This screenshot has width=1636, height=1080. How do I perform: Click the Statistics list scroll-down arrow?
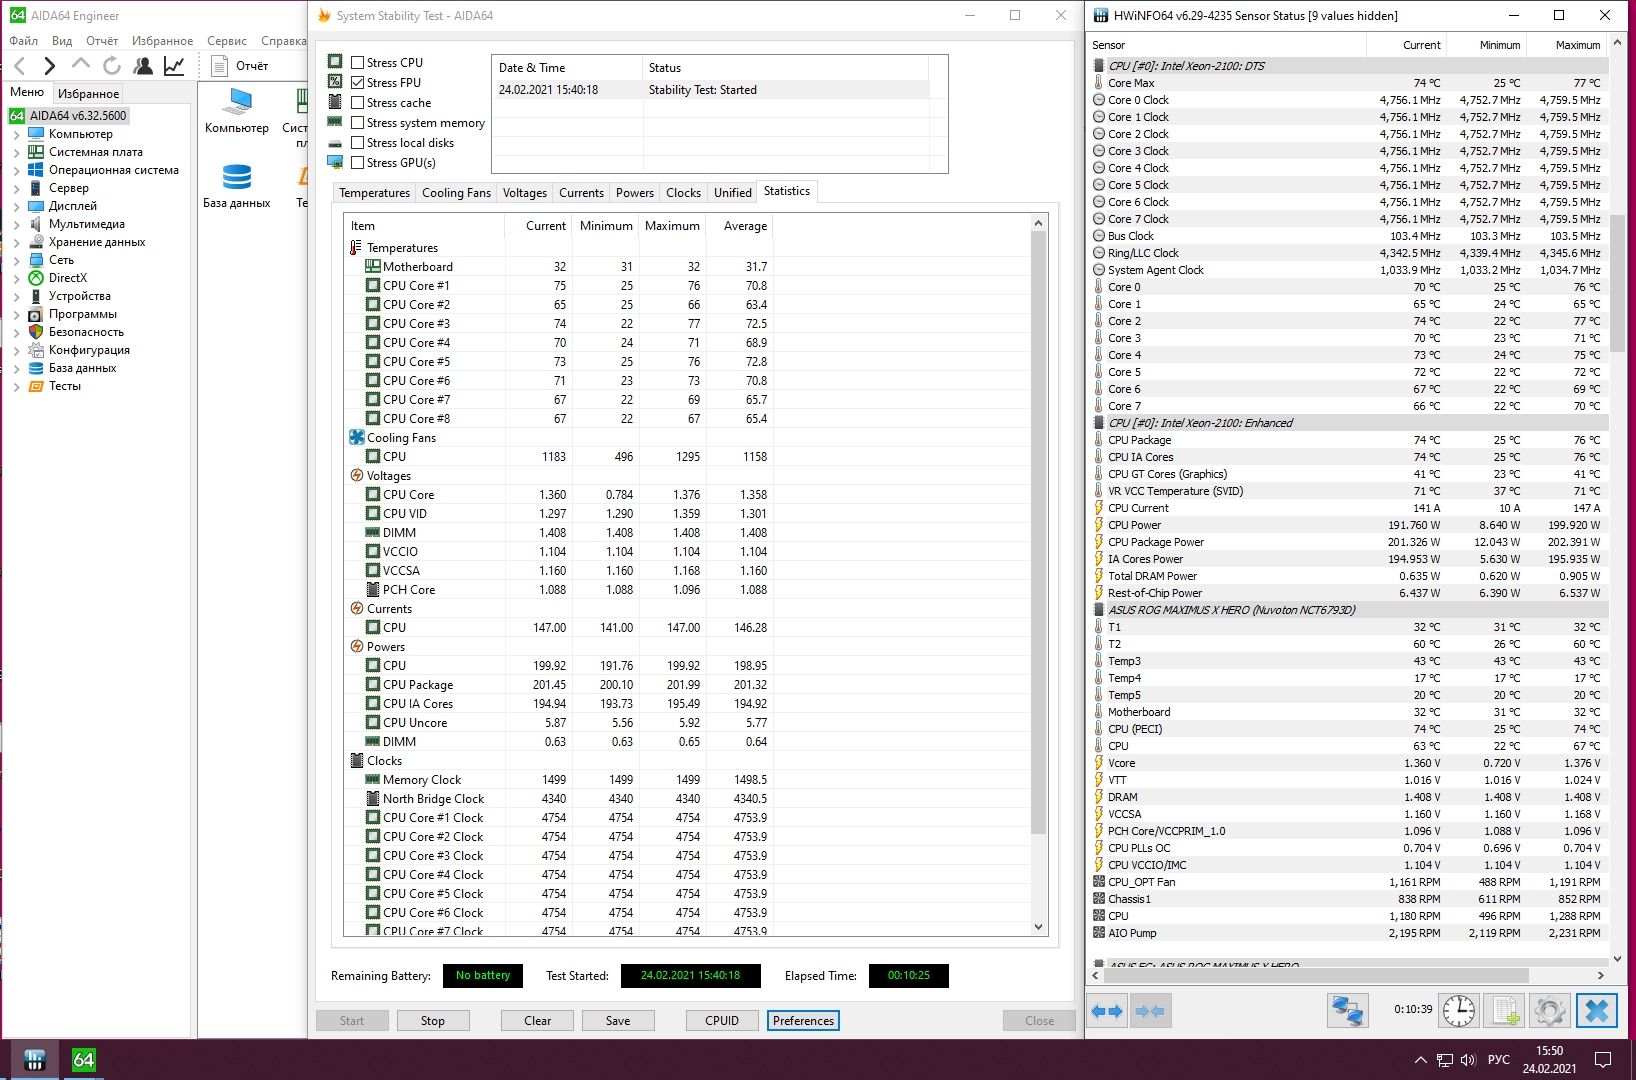(x=1038, y=927)
